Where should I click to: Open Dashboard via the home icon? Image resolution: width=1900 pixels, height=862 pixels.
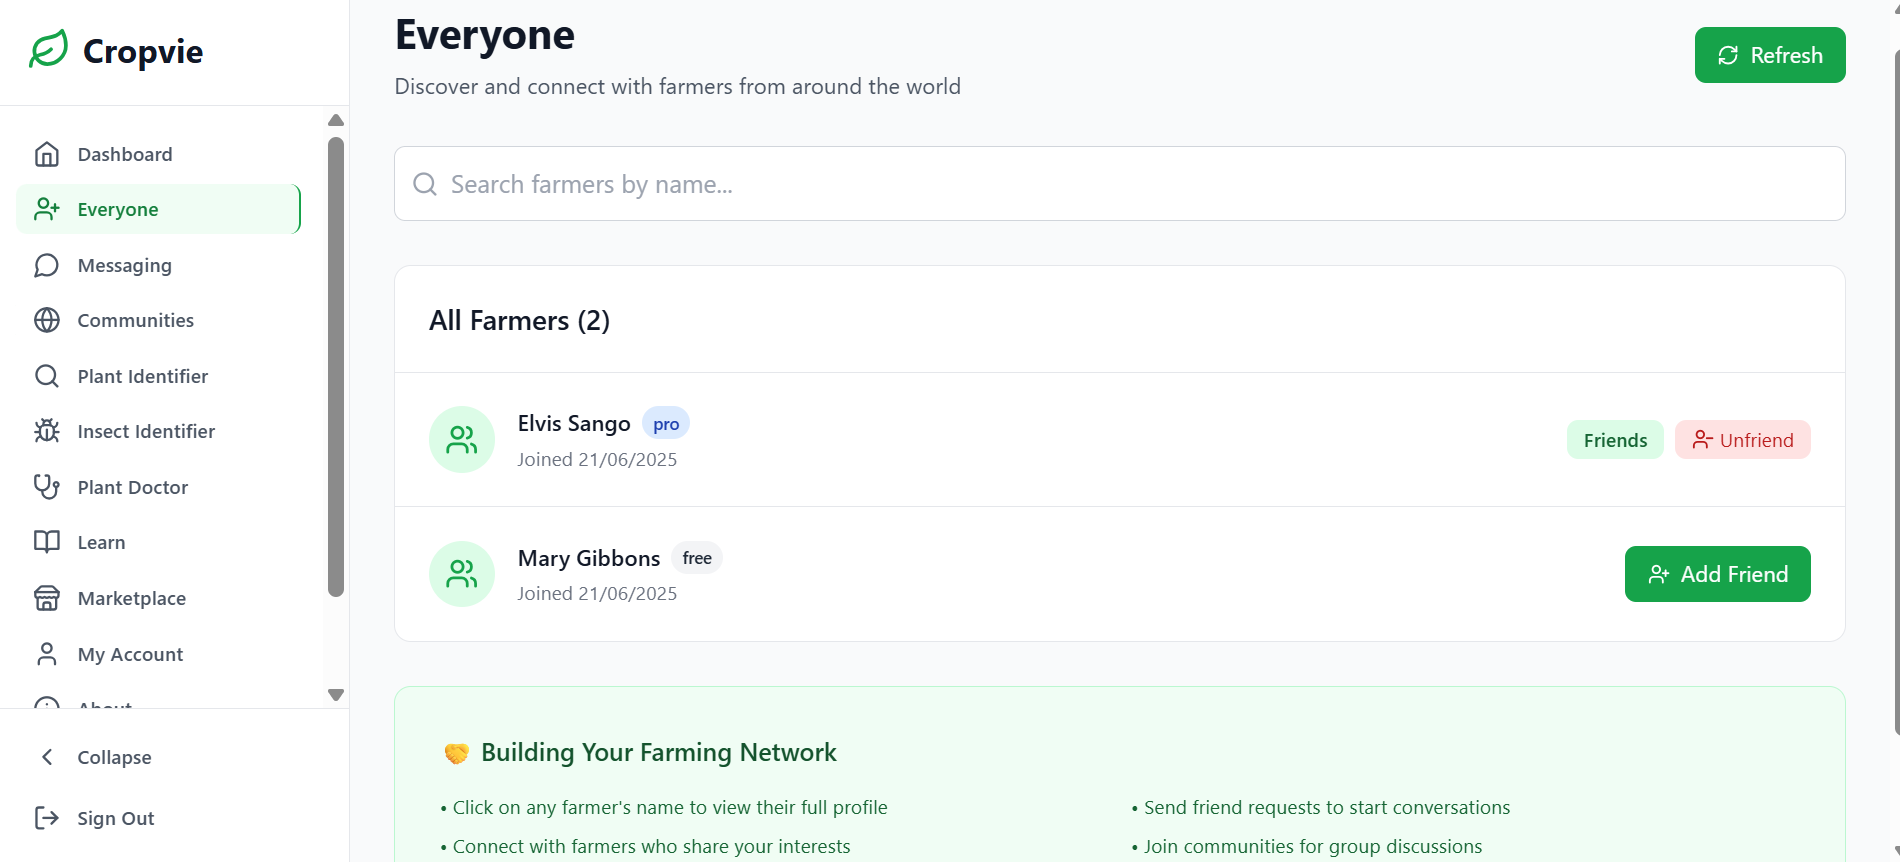coord(47,154)
